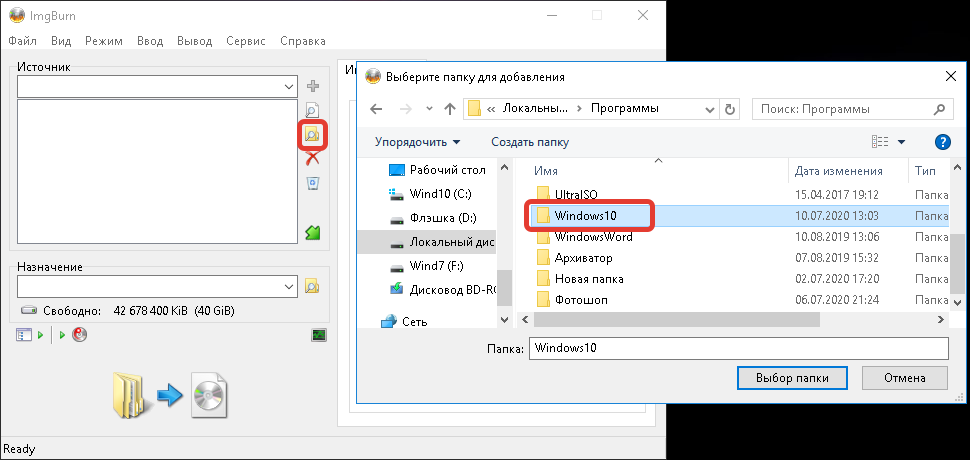970x460 pixels.
Task: Open the Упорядочить dropdown menu
Action: (x=418, y=142)
